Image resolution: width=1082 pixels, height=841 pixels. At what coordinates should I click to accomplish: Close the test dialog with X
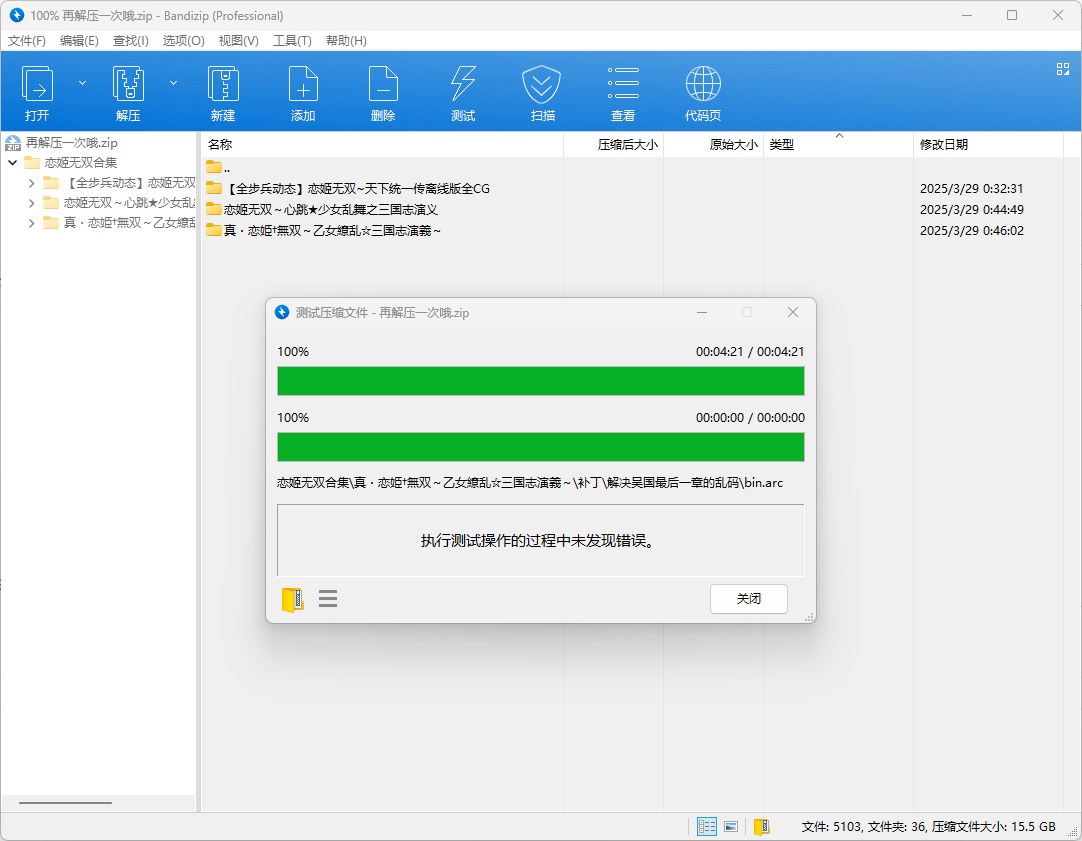point(793,313)
